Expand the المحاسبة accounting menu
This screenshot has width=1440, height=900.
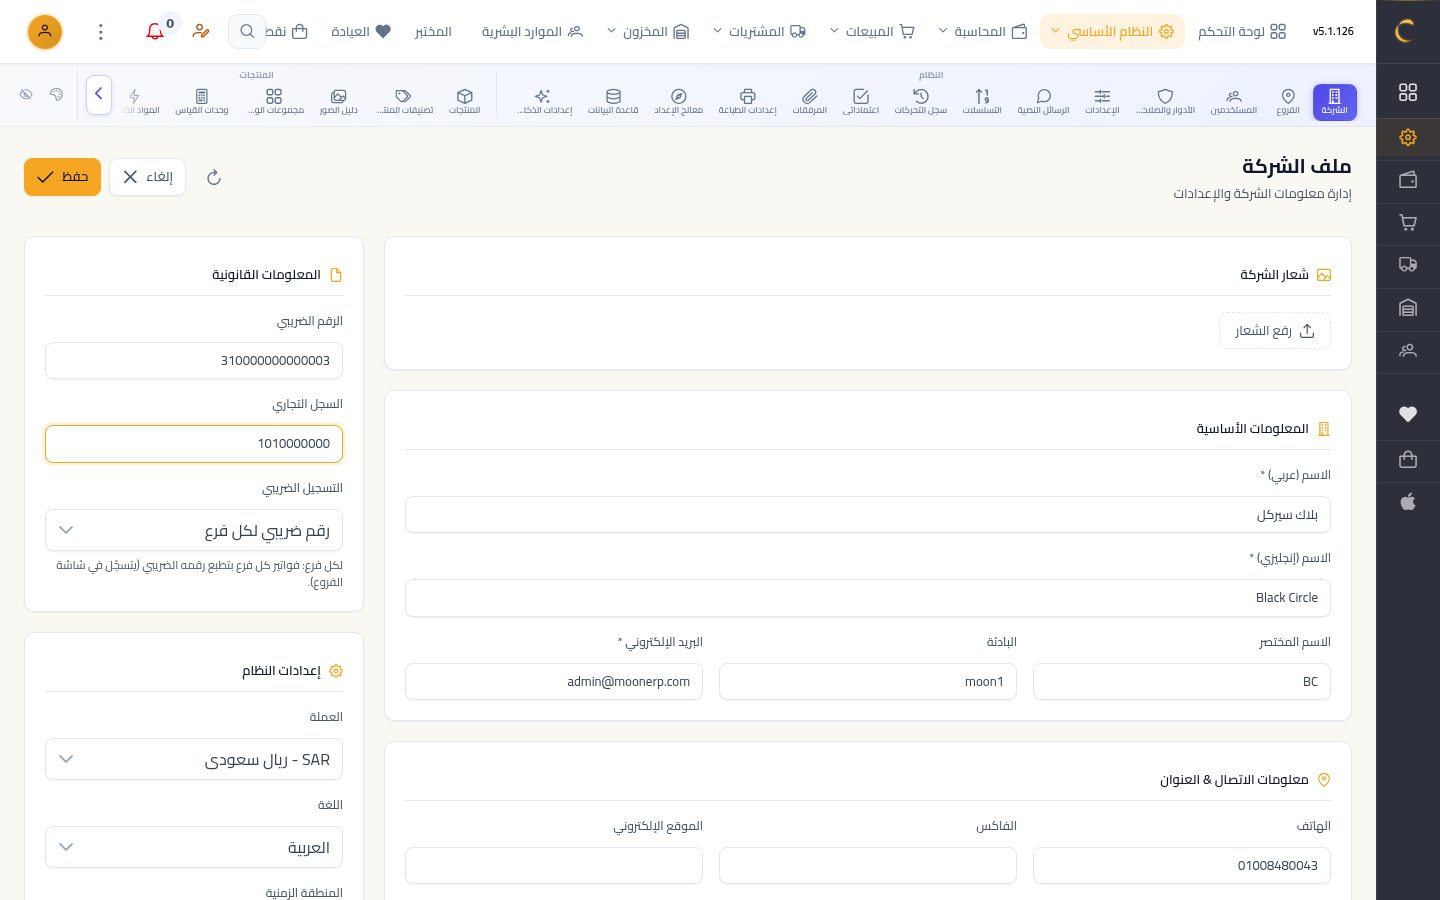click(x=983, y=32)
